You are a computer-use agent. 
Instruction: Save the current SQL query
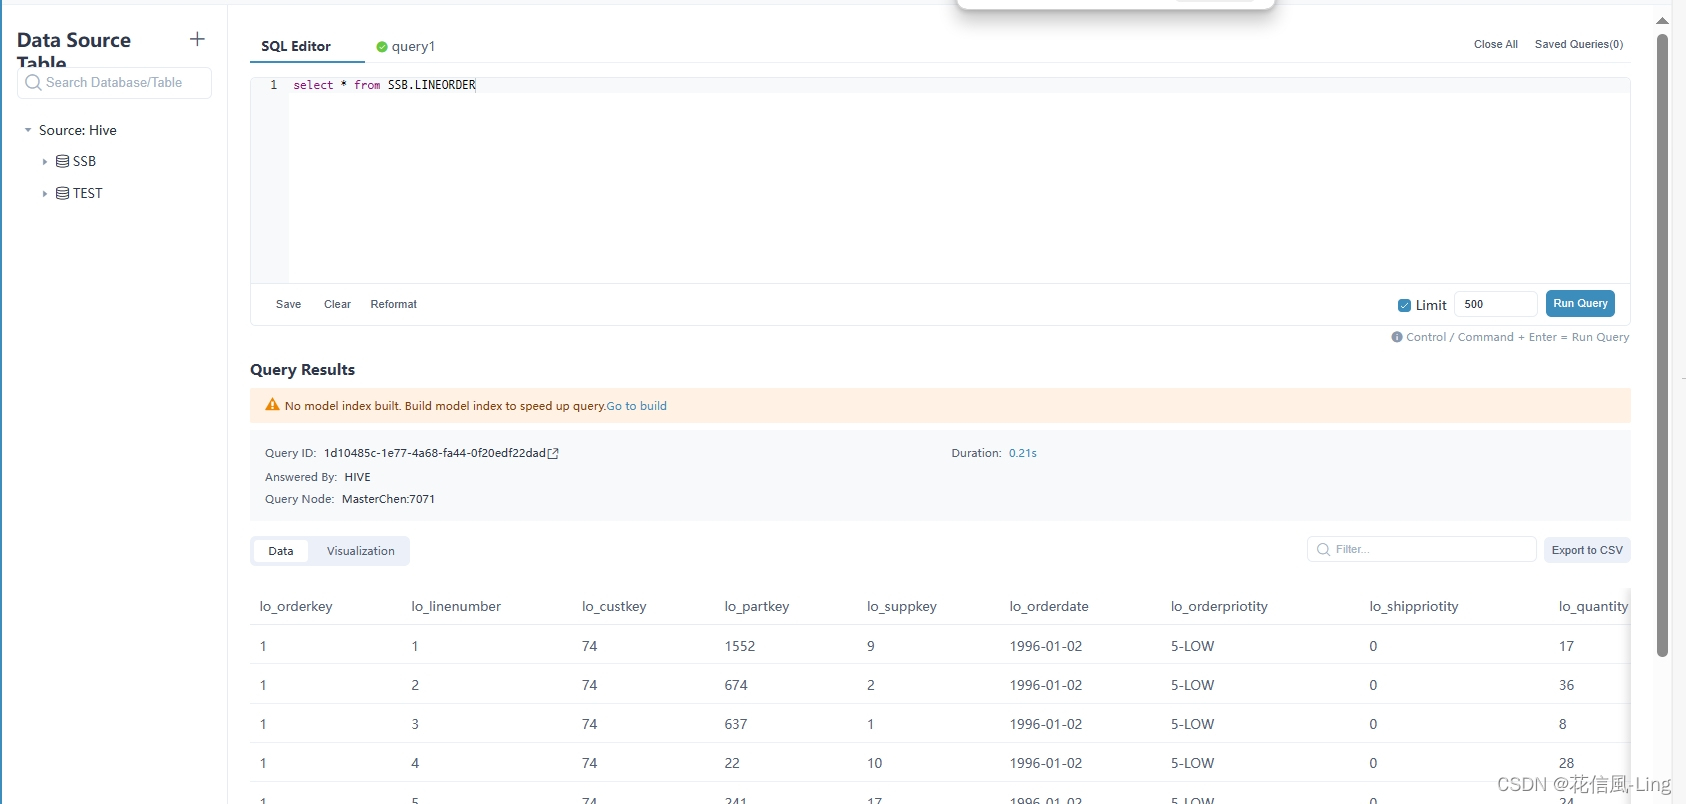(x=288, y=304)
